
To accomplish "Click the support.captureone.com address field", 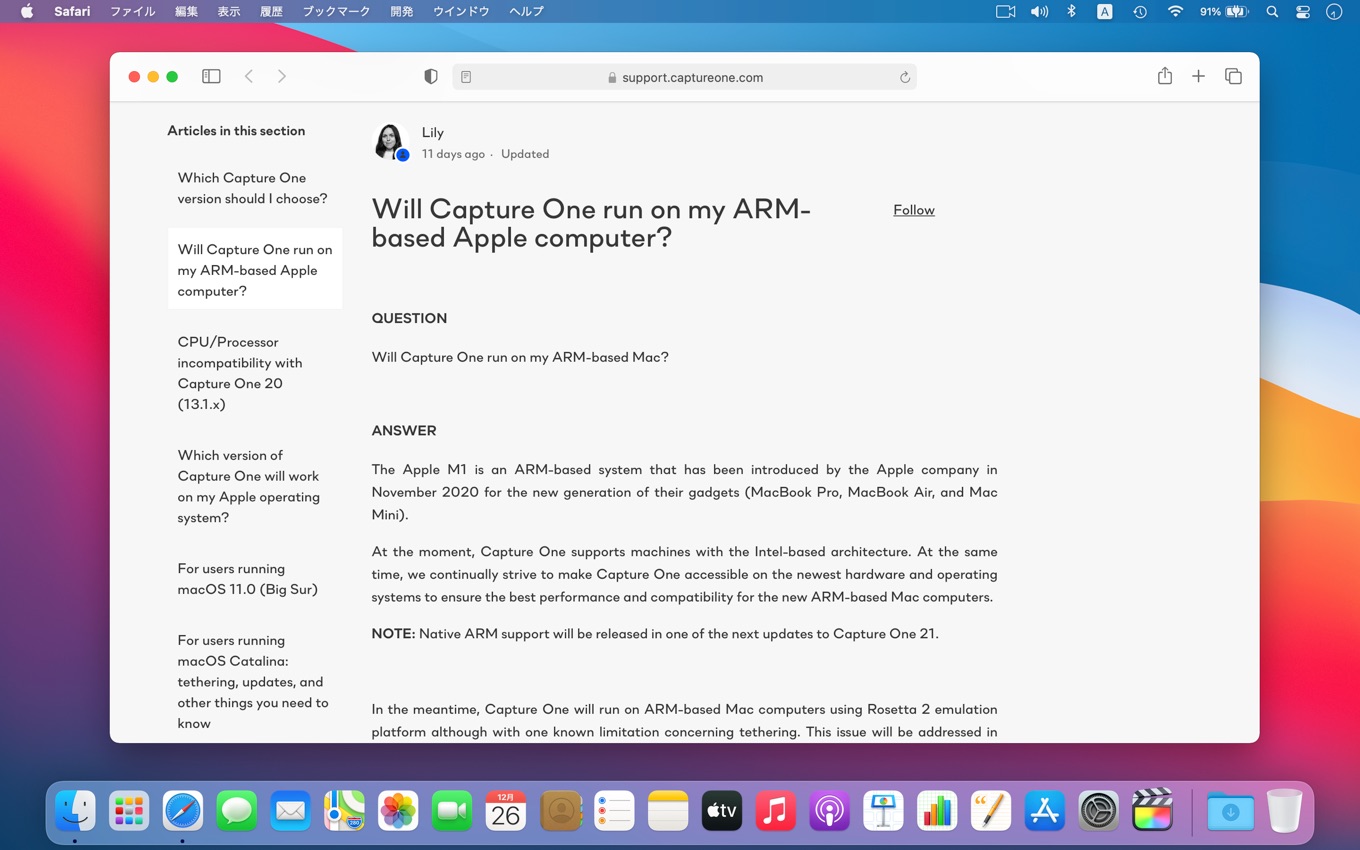I will click(x=692, y=77).
